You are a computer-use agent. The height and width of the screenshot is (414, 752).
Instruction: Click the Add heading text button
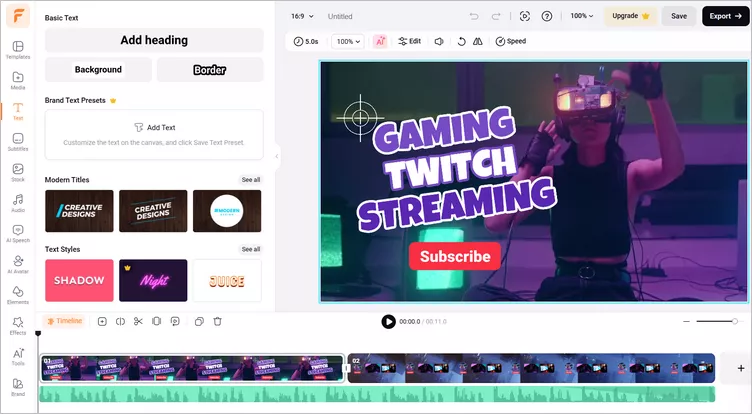[x=154, y=40]
